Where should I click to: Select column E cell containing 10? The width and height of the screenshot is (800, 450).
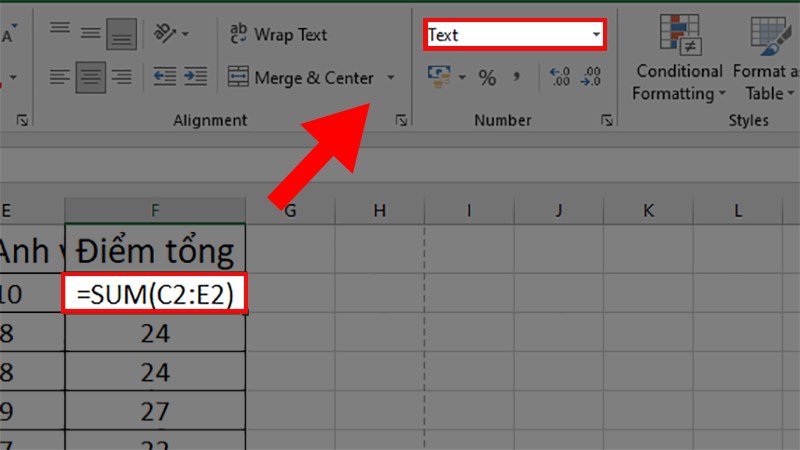tap(32, 294)
